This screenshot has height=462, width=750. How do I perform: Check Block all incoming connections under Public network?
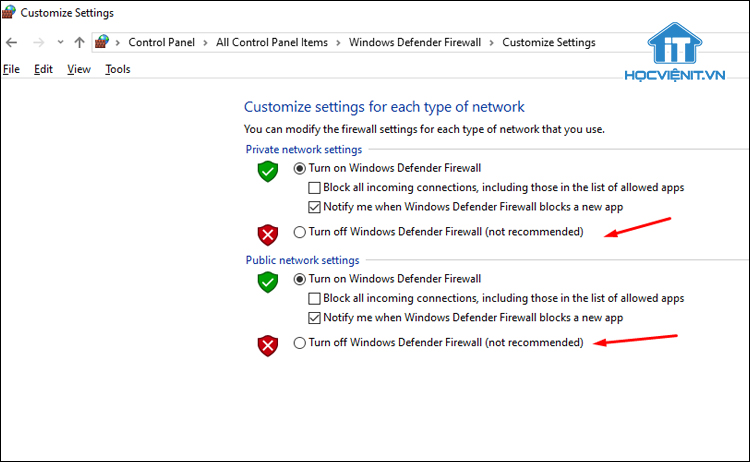pyautogui.click(x=314, y=298)
